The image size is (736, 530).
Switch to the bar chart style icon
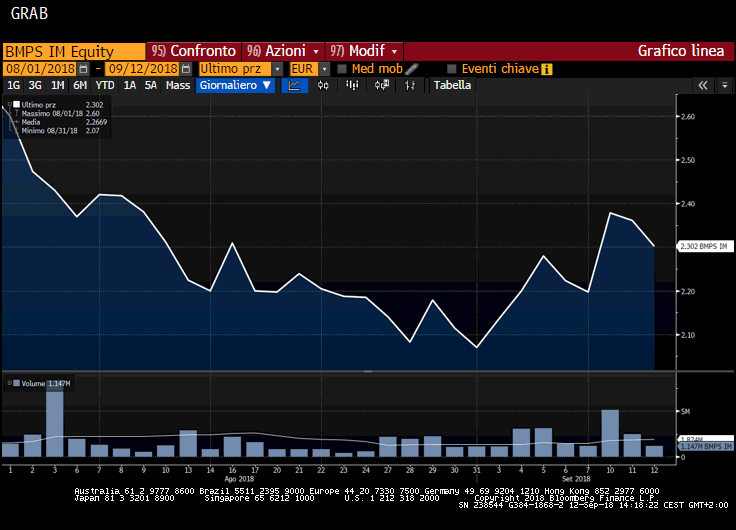pyautogui.click(x=351, y=85)
